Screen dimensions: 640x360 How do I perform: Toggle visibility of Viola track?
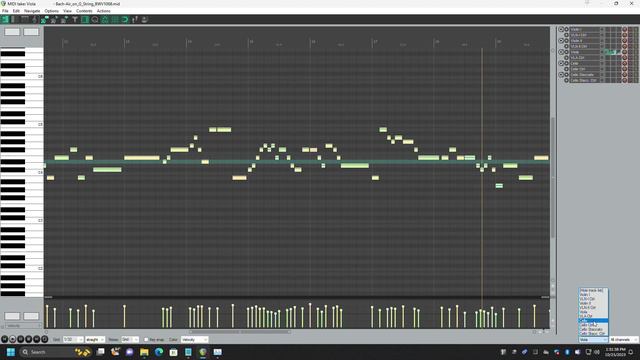click(x=561, y=52)
